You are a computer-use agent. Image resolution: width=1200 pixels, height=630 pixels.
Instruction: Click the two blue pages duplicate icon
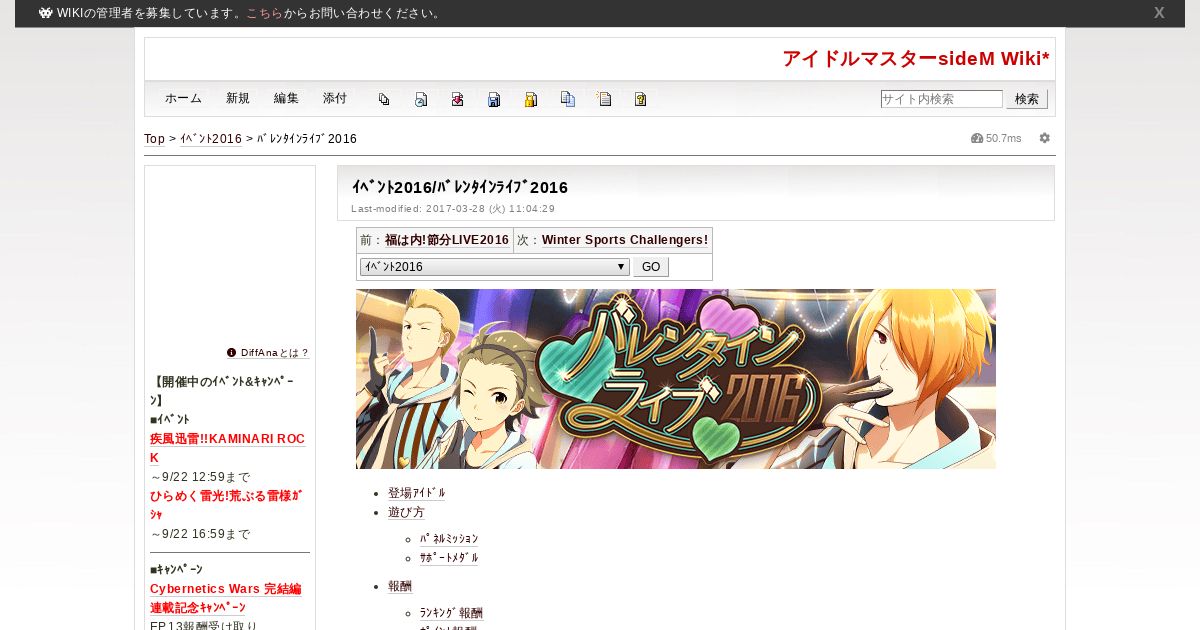point(568,99)
